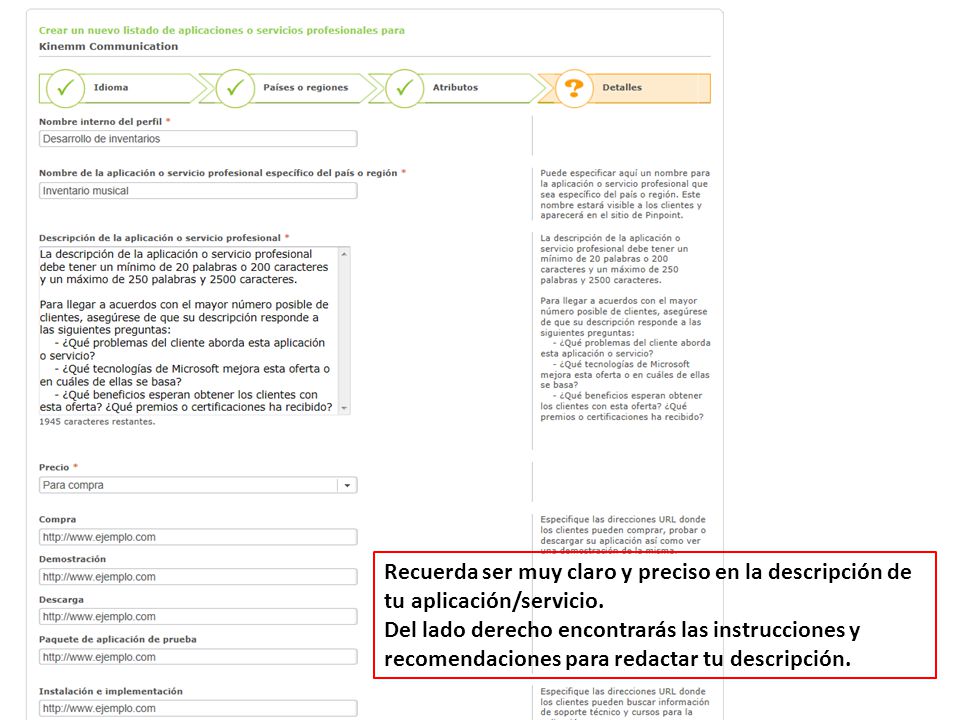Click help text starting 'Puede especificar aquí'
This screenshot has height=720, width=960.
[625, 194]
